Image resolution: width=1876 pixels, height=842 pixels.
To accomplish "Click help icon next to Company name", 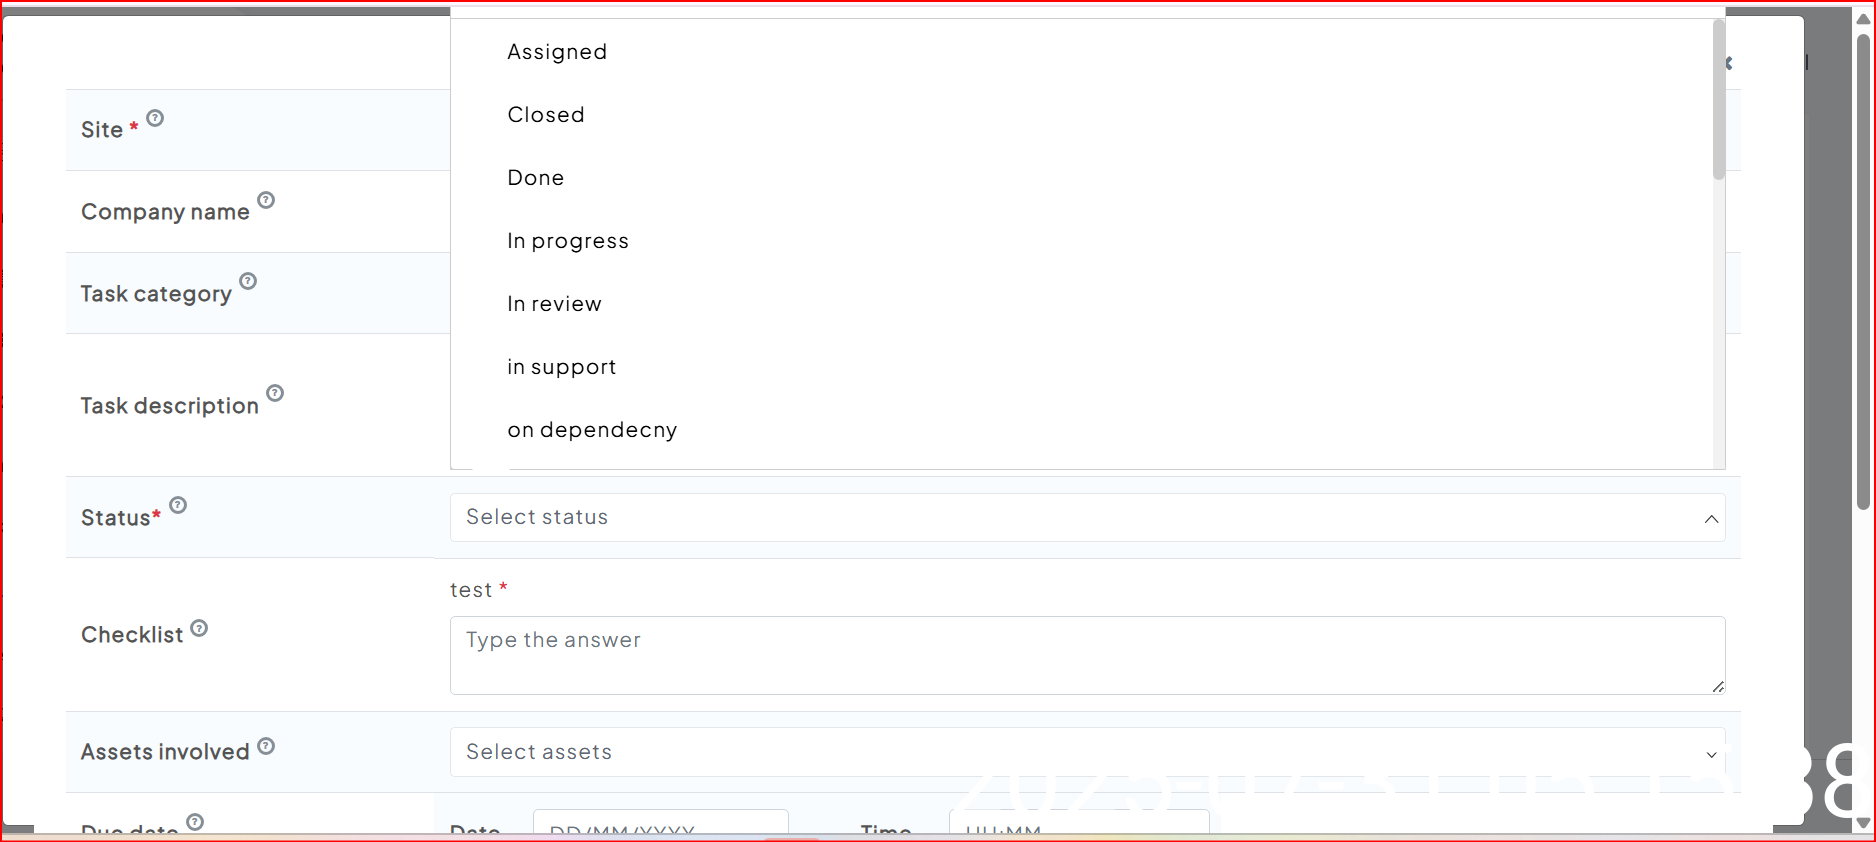I will 266,200.
